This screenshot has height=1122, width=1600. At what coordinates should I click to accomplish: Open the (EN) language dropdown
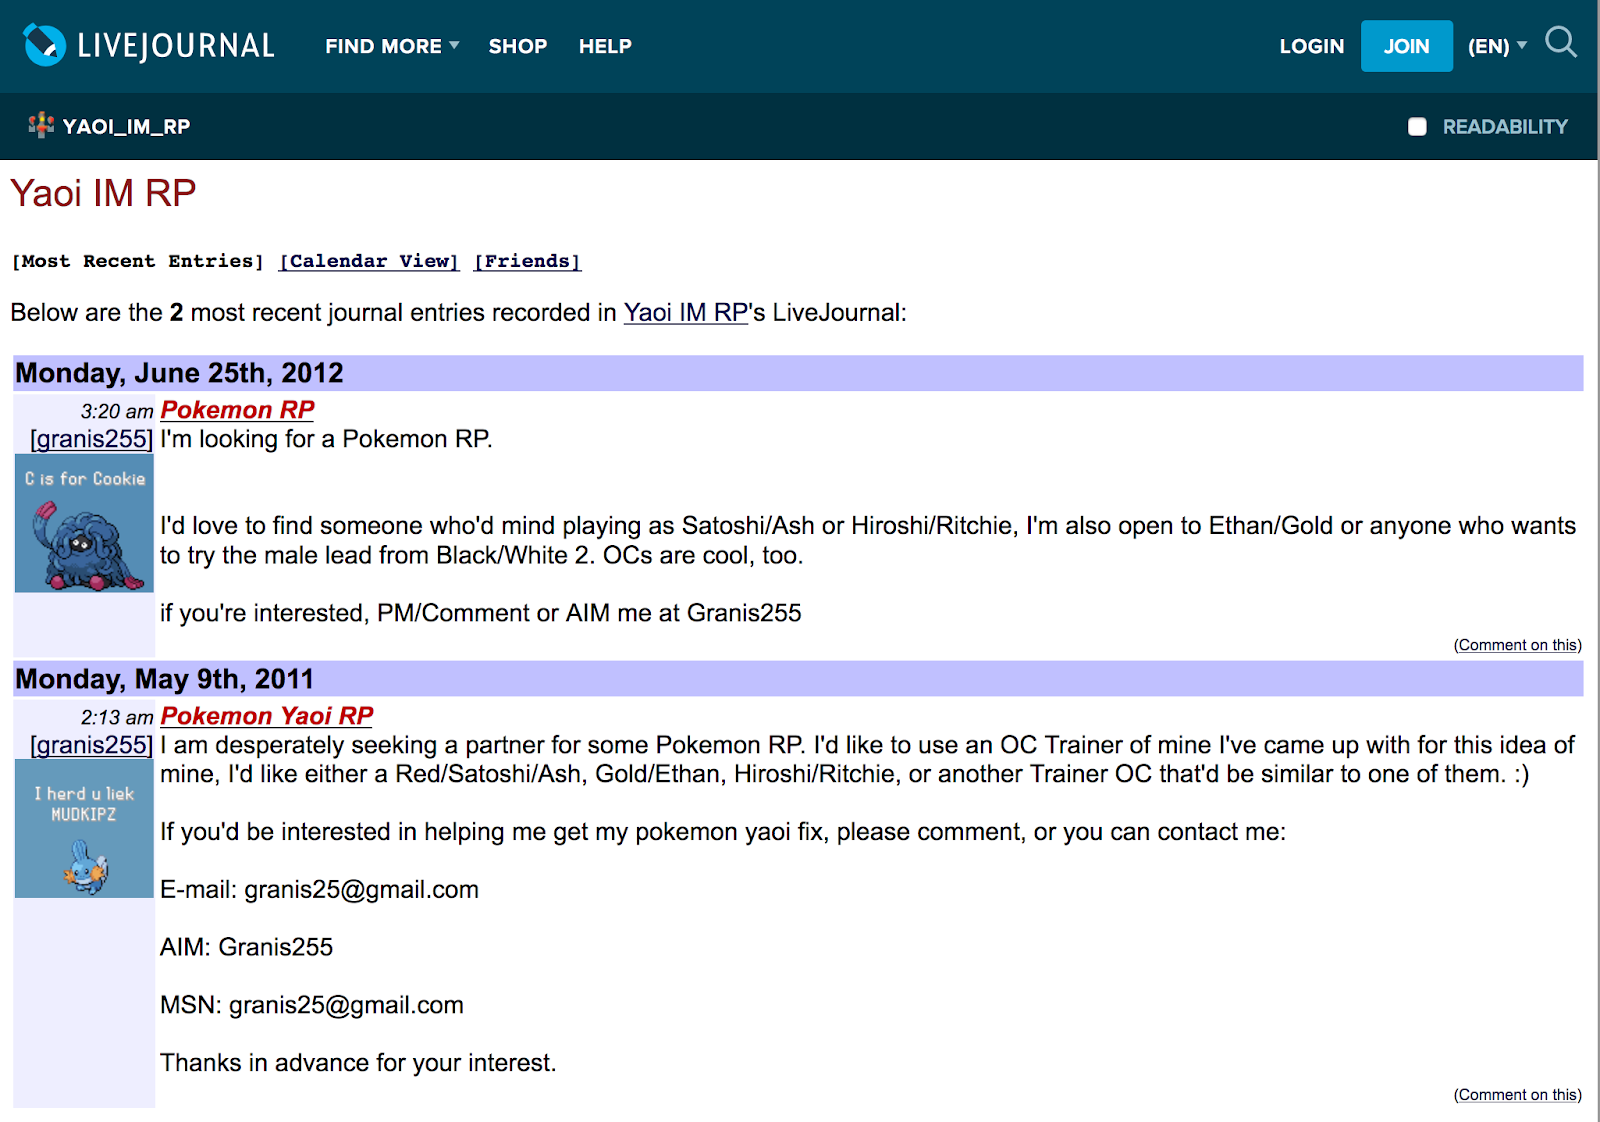1497,46
